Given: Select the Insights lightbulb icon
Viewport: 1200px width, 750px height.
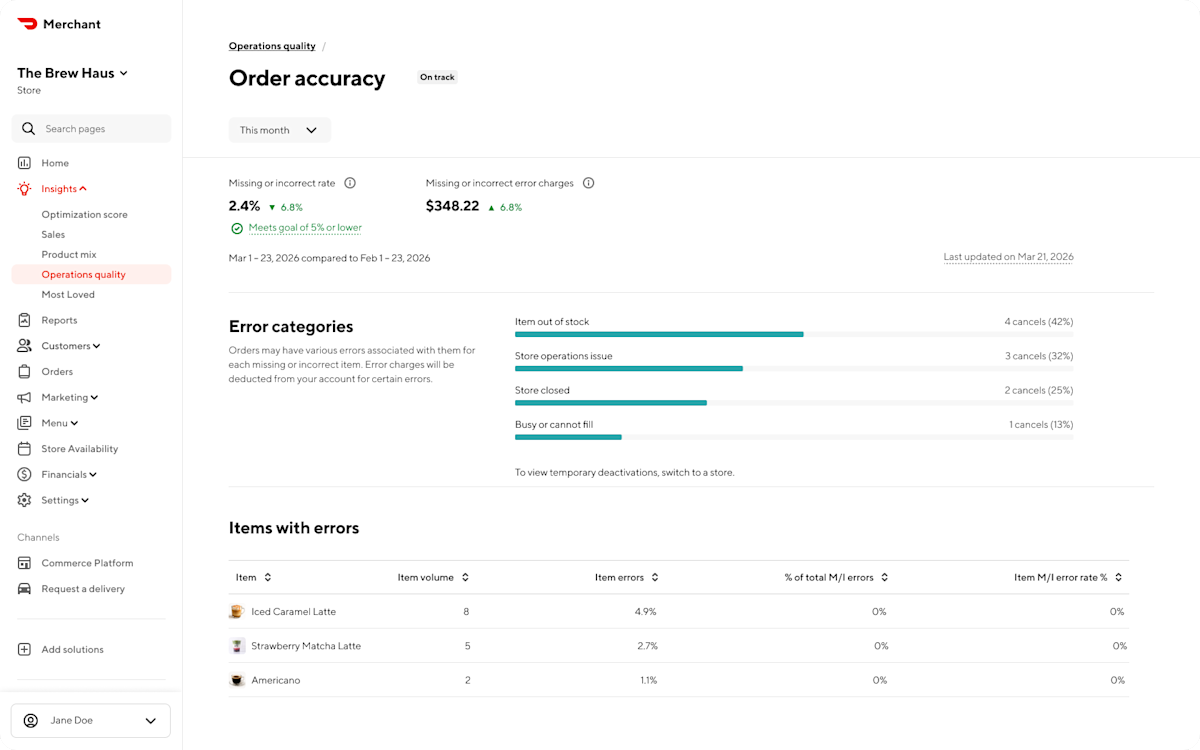Looking at the screenshot, I should [23, 188].
